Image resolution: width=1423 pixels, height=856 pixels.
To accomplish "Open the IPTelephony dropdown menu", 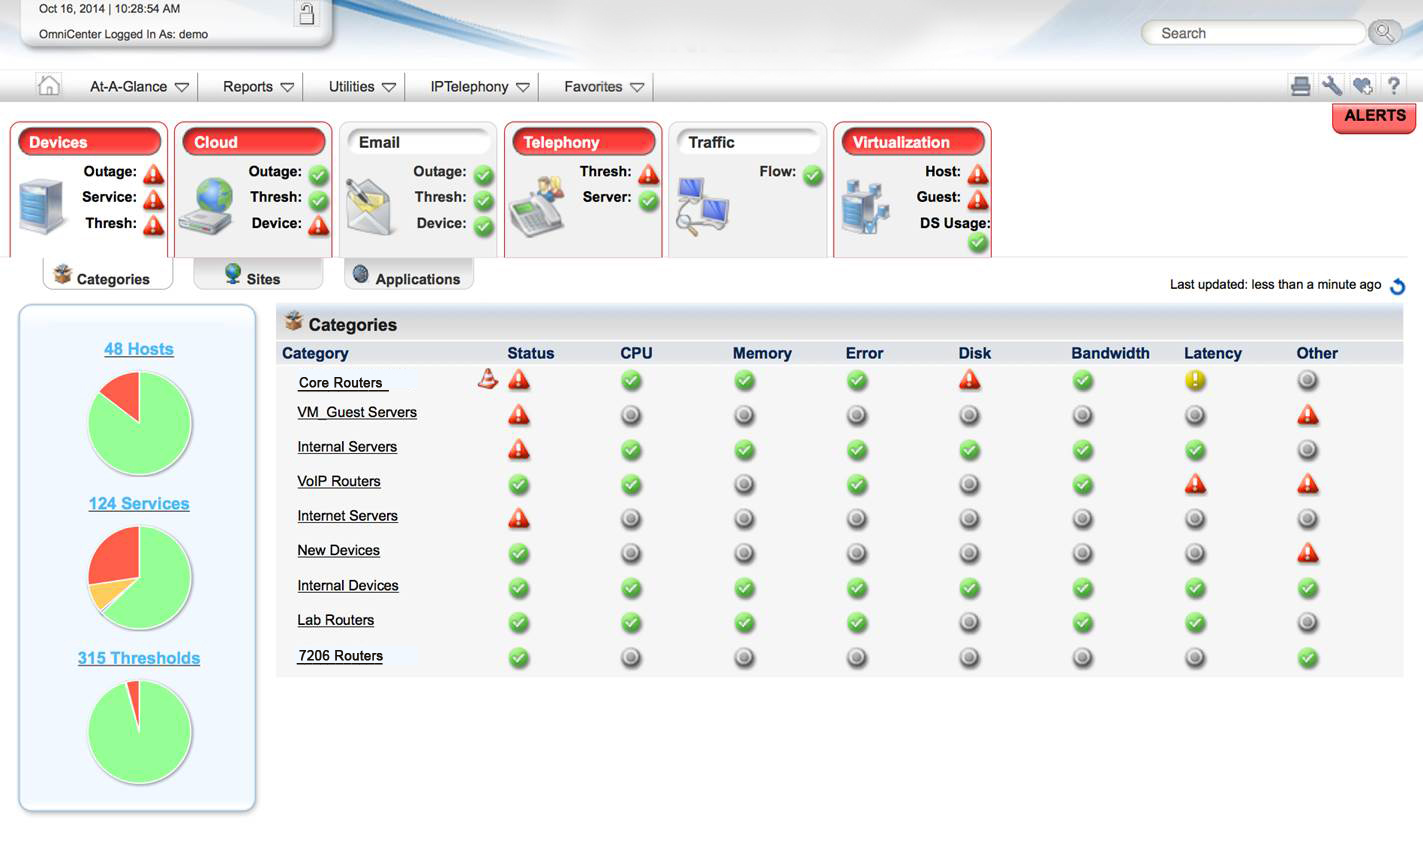I will [x=480, y=87].
